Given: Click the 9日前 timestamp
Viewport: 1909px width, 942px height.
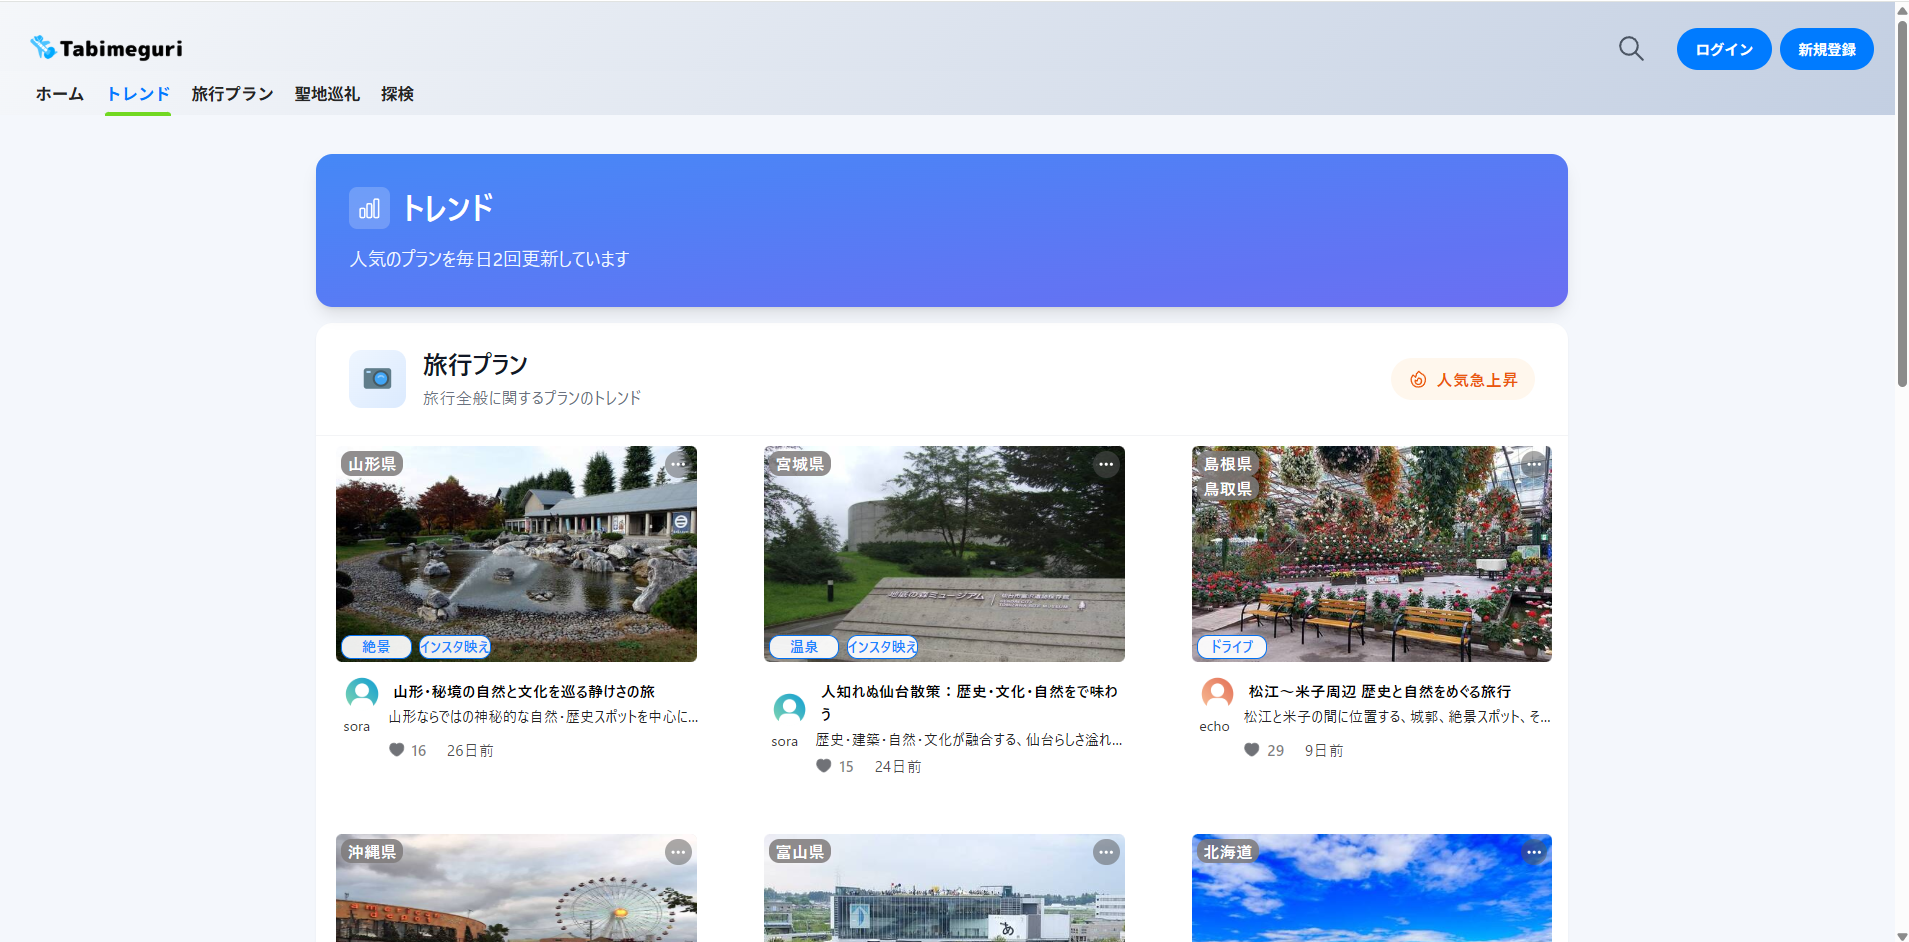Looking at the screenshot, I should click(x=1324, y=751).
